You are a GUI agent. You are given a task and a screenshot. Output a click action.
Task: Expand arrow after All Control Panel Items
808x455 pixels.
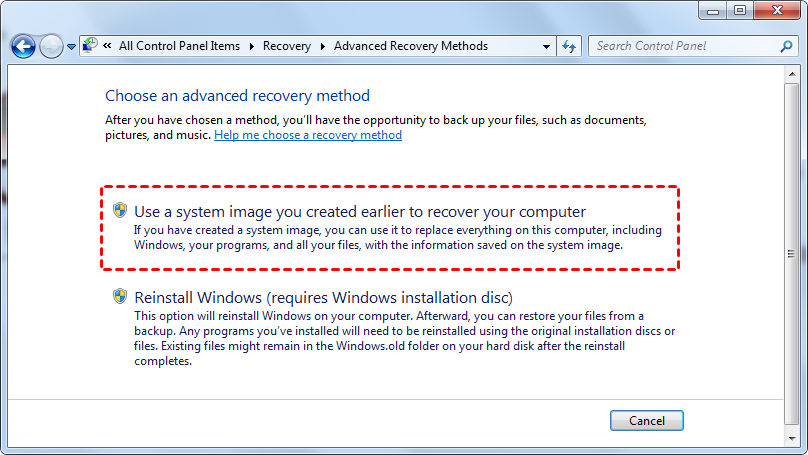coord(252,46)
